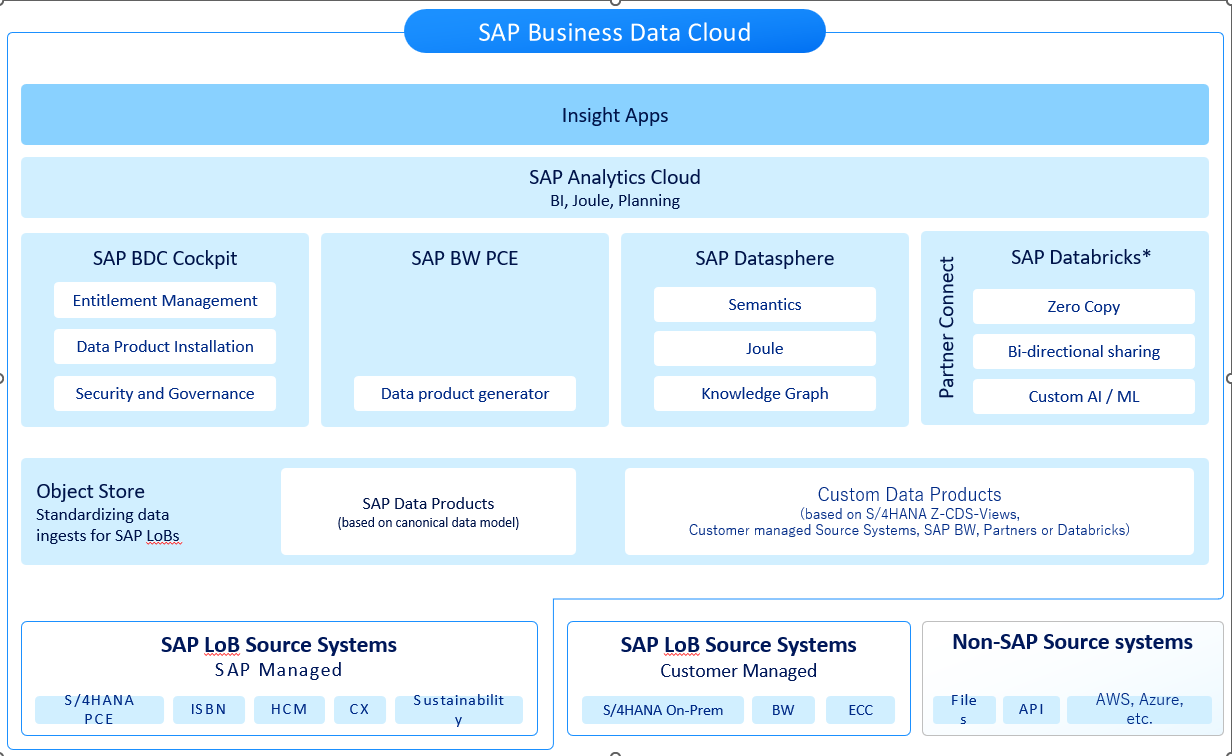The image size is (1232, 756).
Task: Select the SAP BDC Cockpit heading
Action: coord(165,258)
